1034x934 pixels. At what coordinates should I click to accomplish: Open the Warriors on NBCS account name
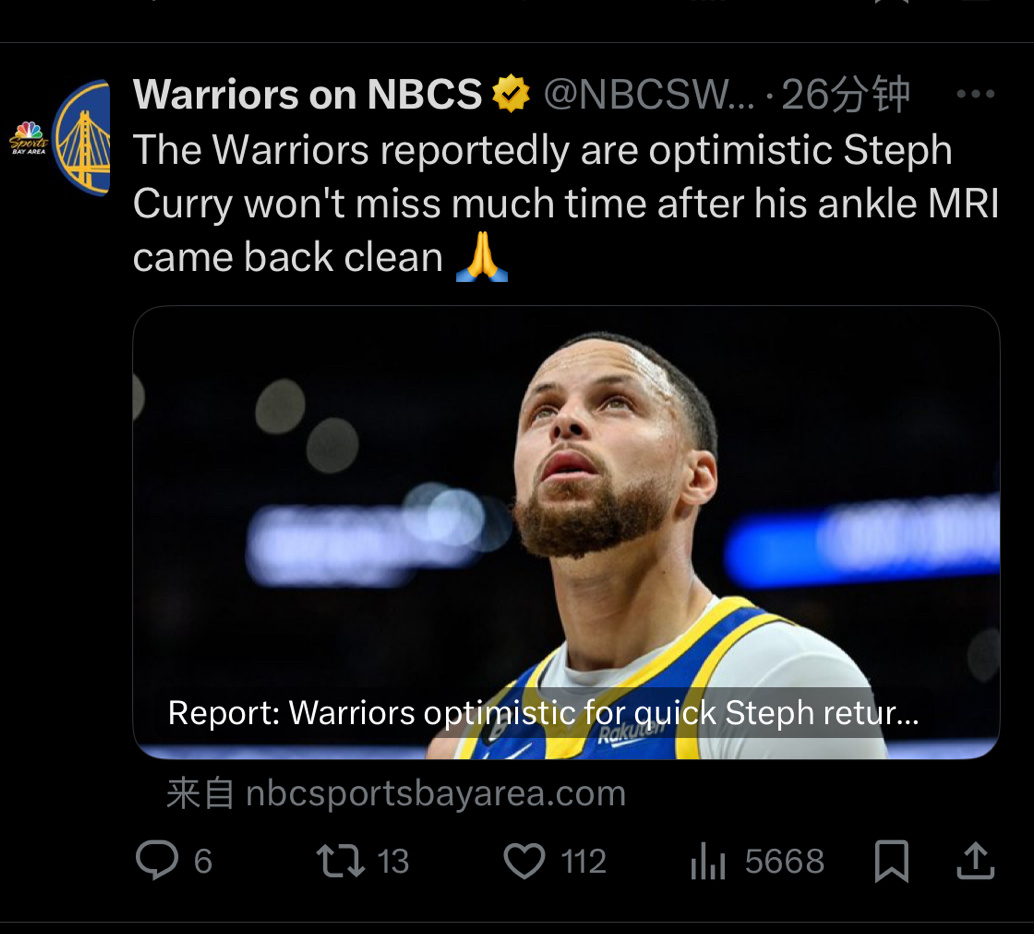click(x=308, y=95)
